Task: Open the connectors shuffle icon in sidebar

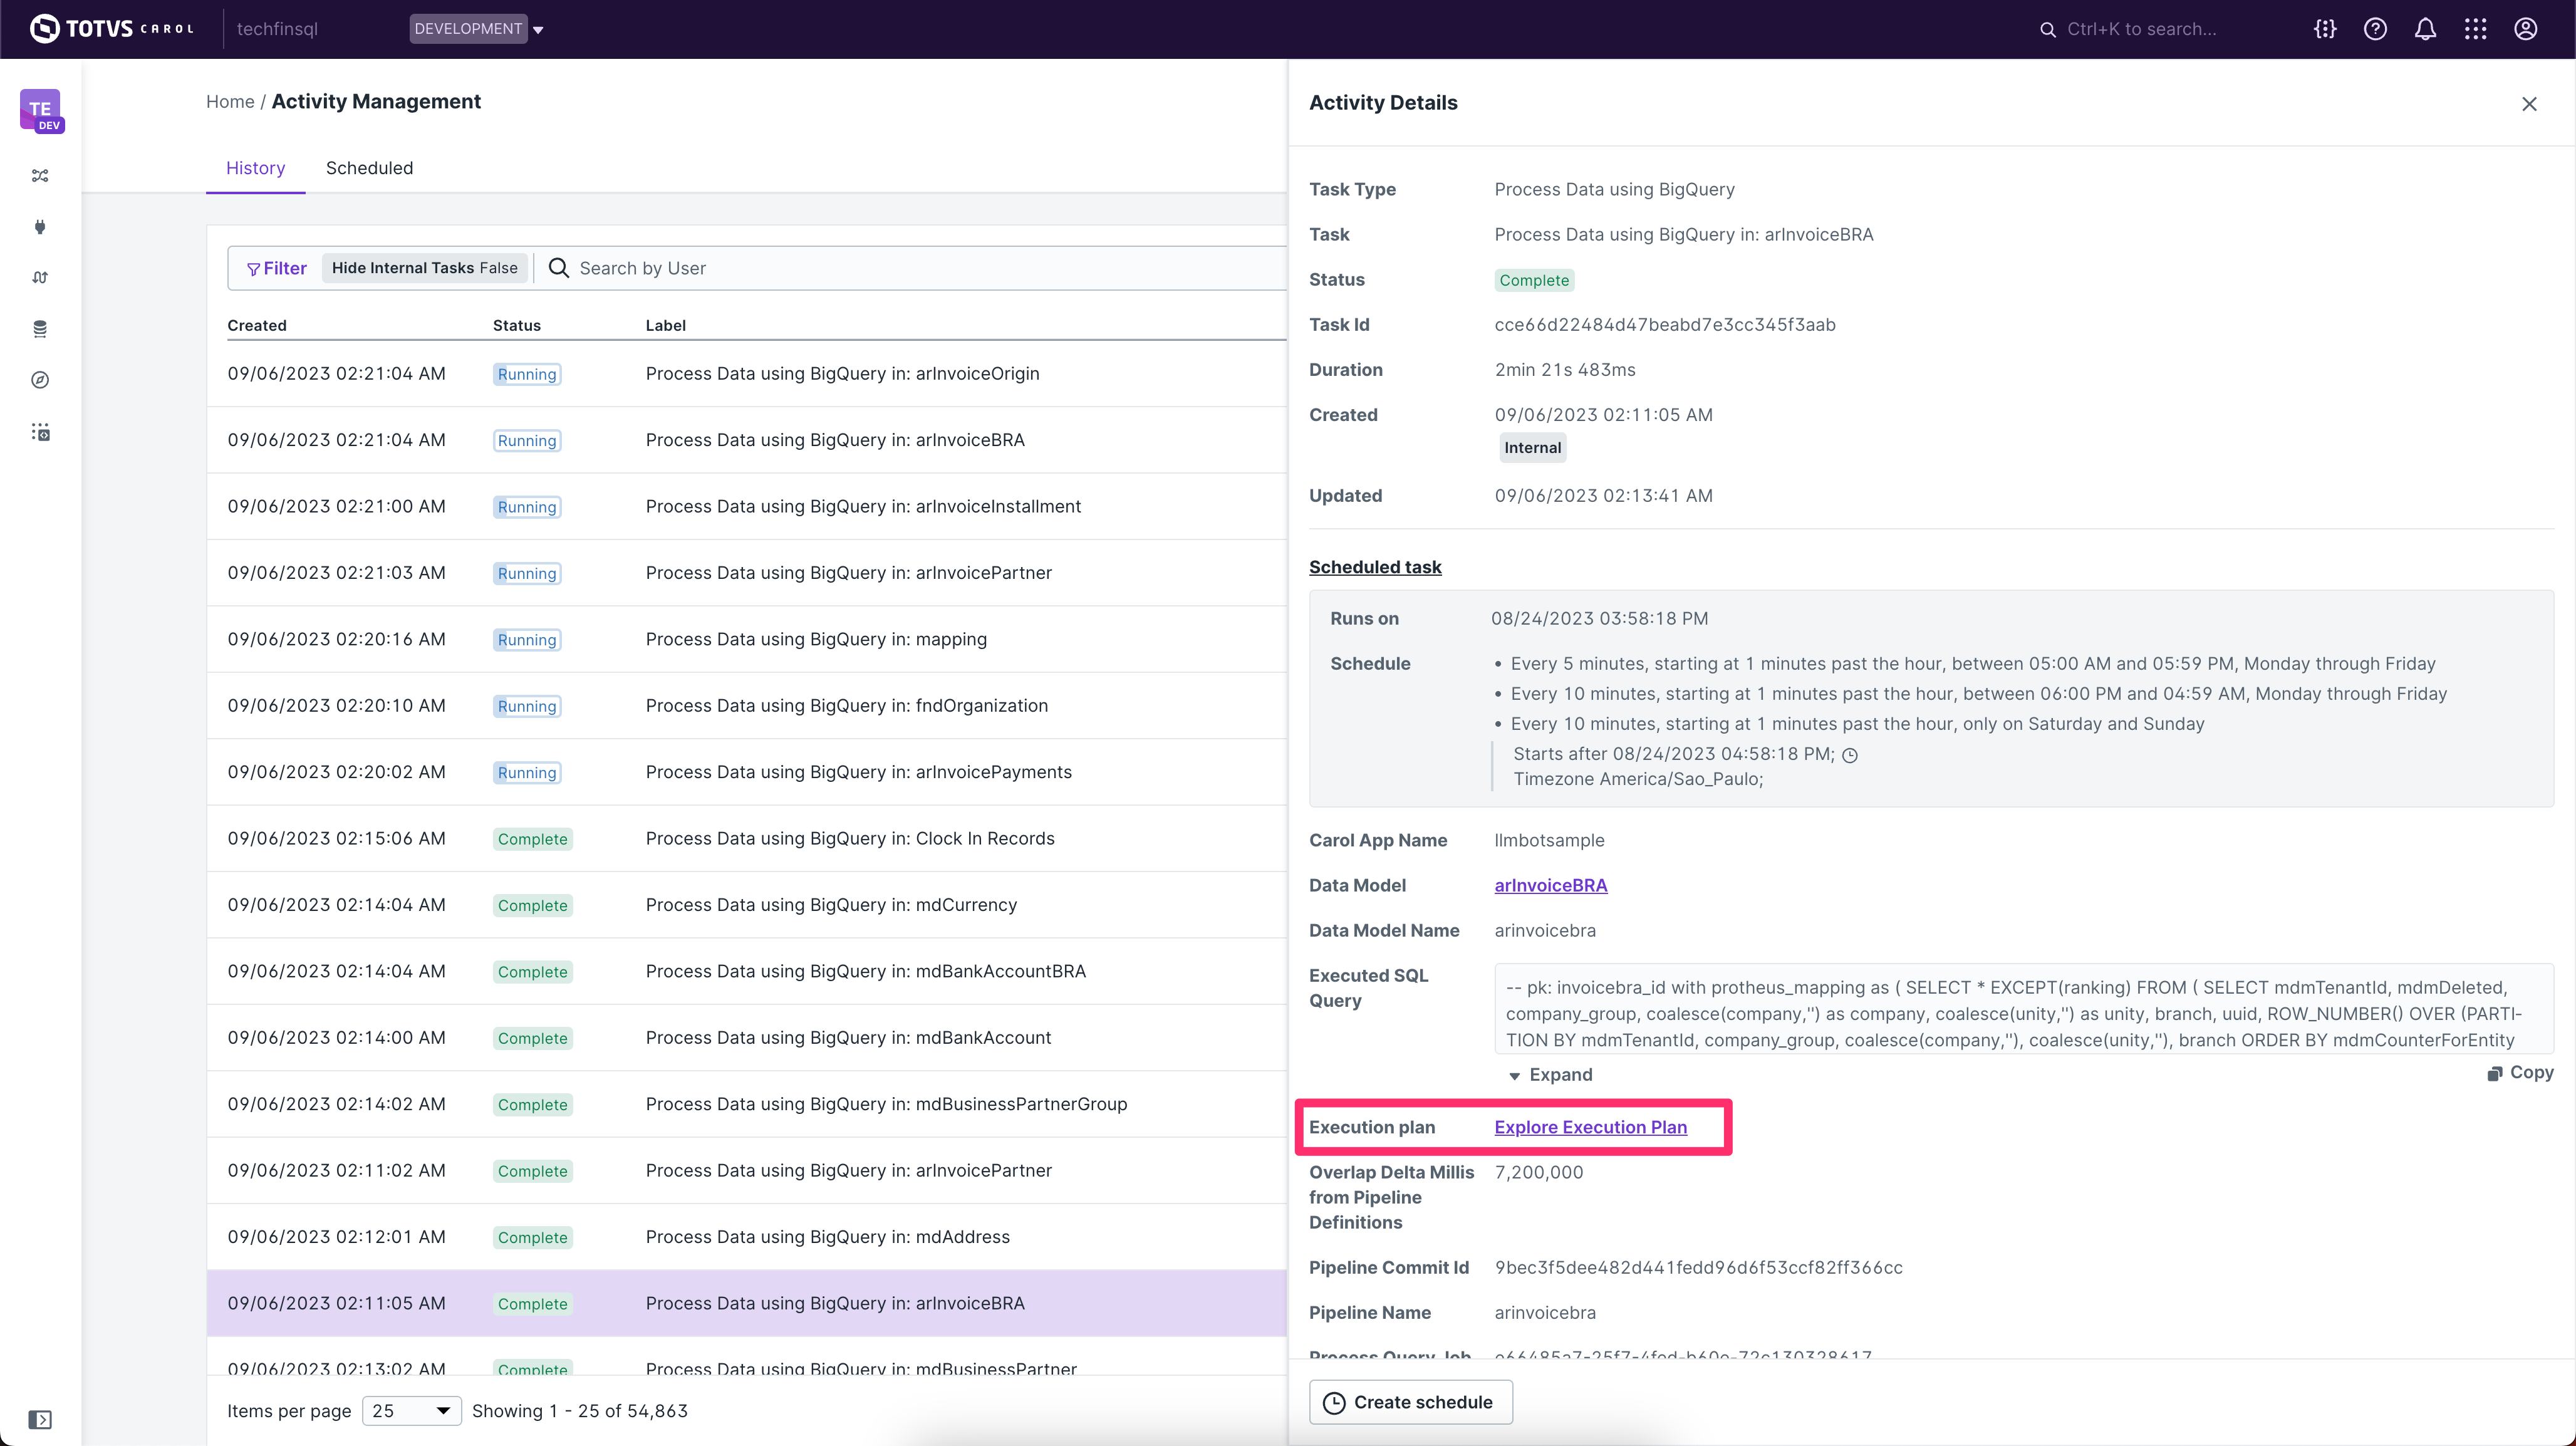Action: coord(40,176)
